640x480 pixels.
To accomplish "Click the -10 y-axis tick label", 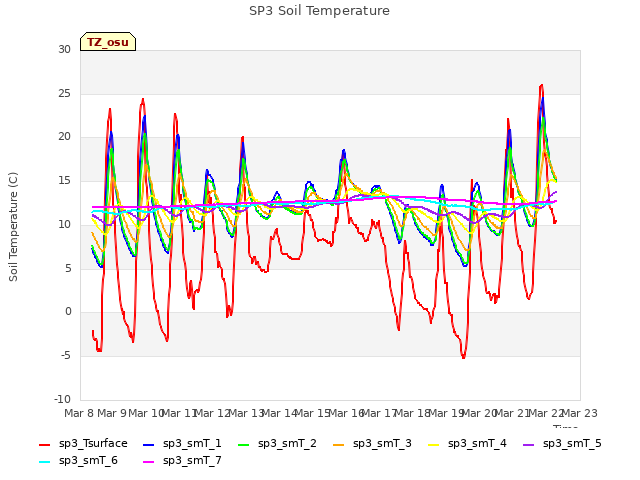I will coord(62,399).
